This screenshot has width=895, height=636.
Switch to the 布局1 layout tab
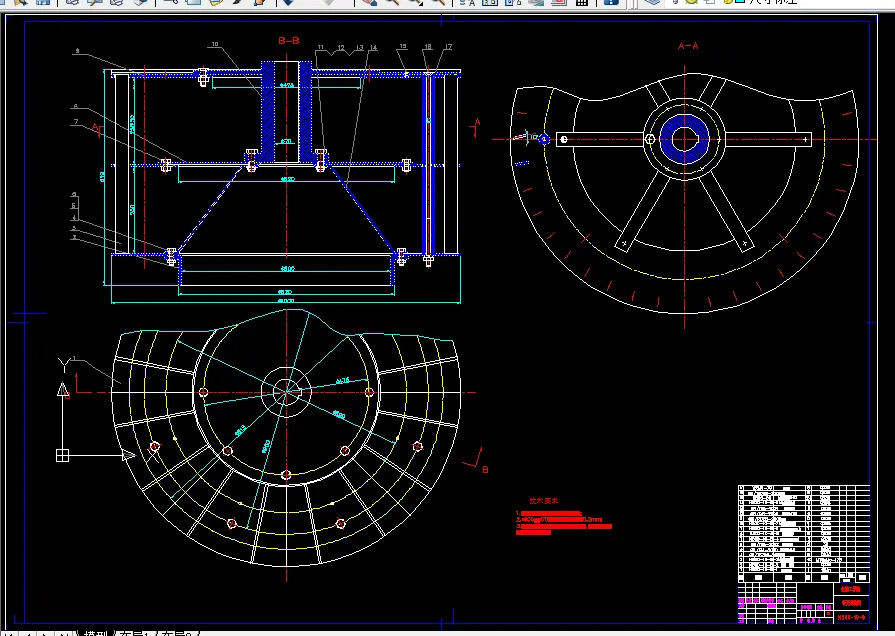click(135, 633)
